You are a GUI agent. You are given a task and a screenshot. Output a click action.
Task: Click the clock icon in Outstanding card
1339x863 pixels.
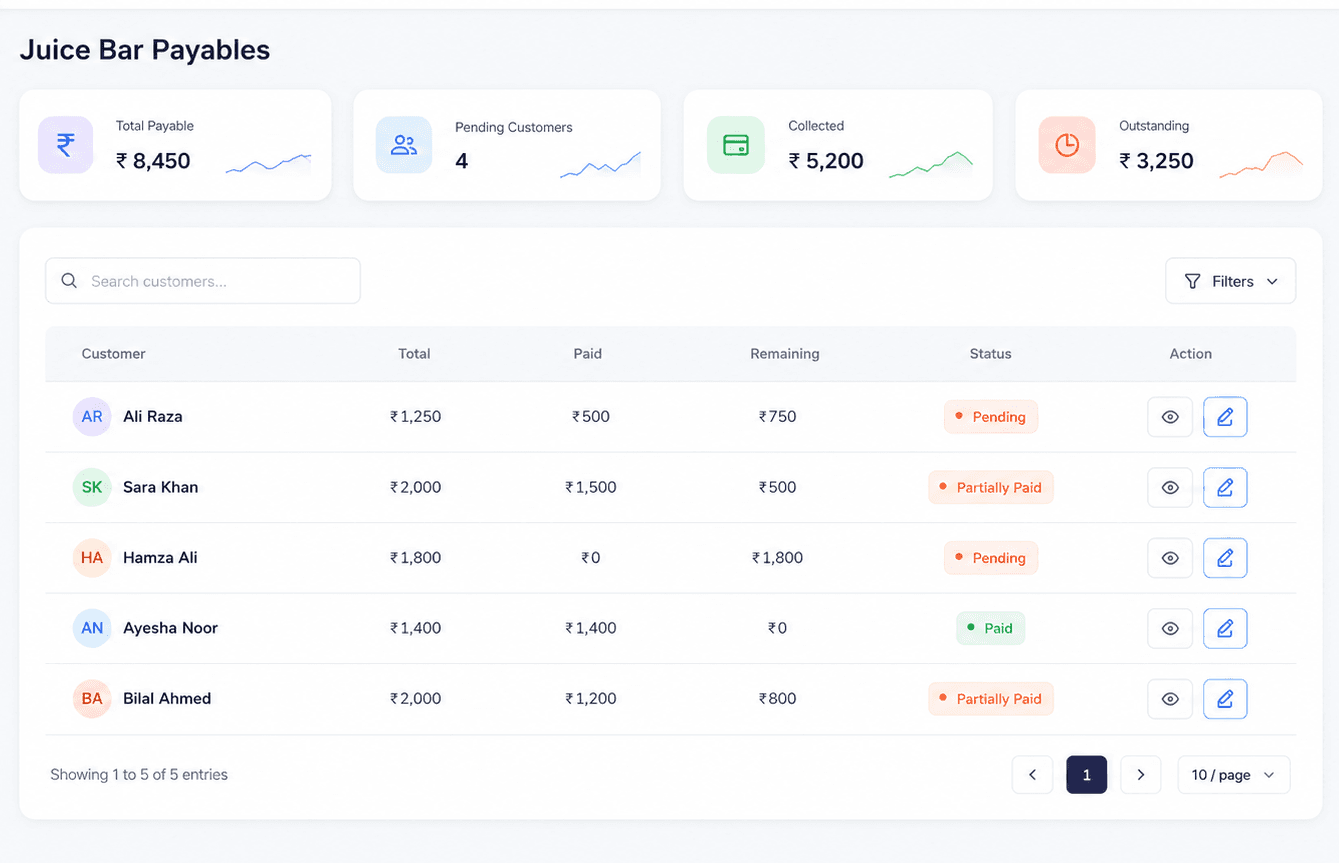pos(1067,145)
